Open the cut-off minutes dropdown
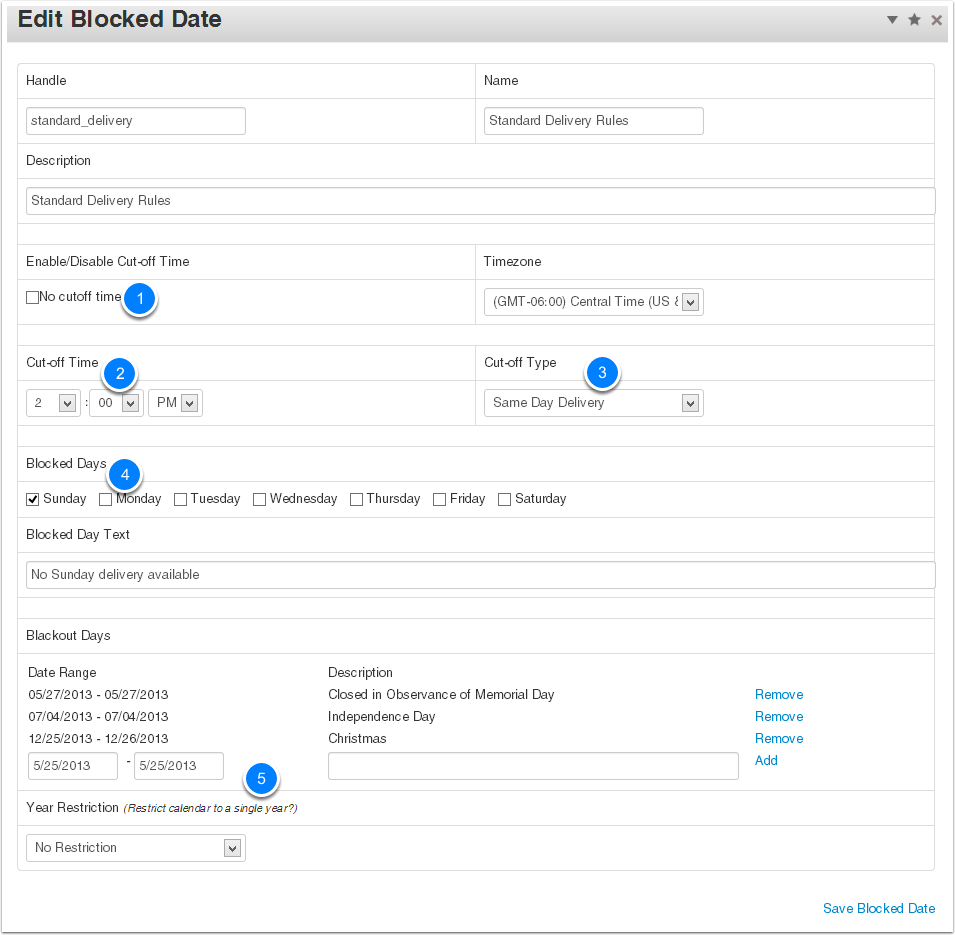The image size is (955, 935). coord(116,403)
